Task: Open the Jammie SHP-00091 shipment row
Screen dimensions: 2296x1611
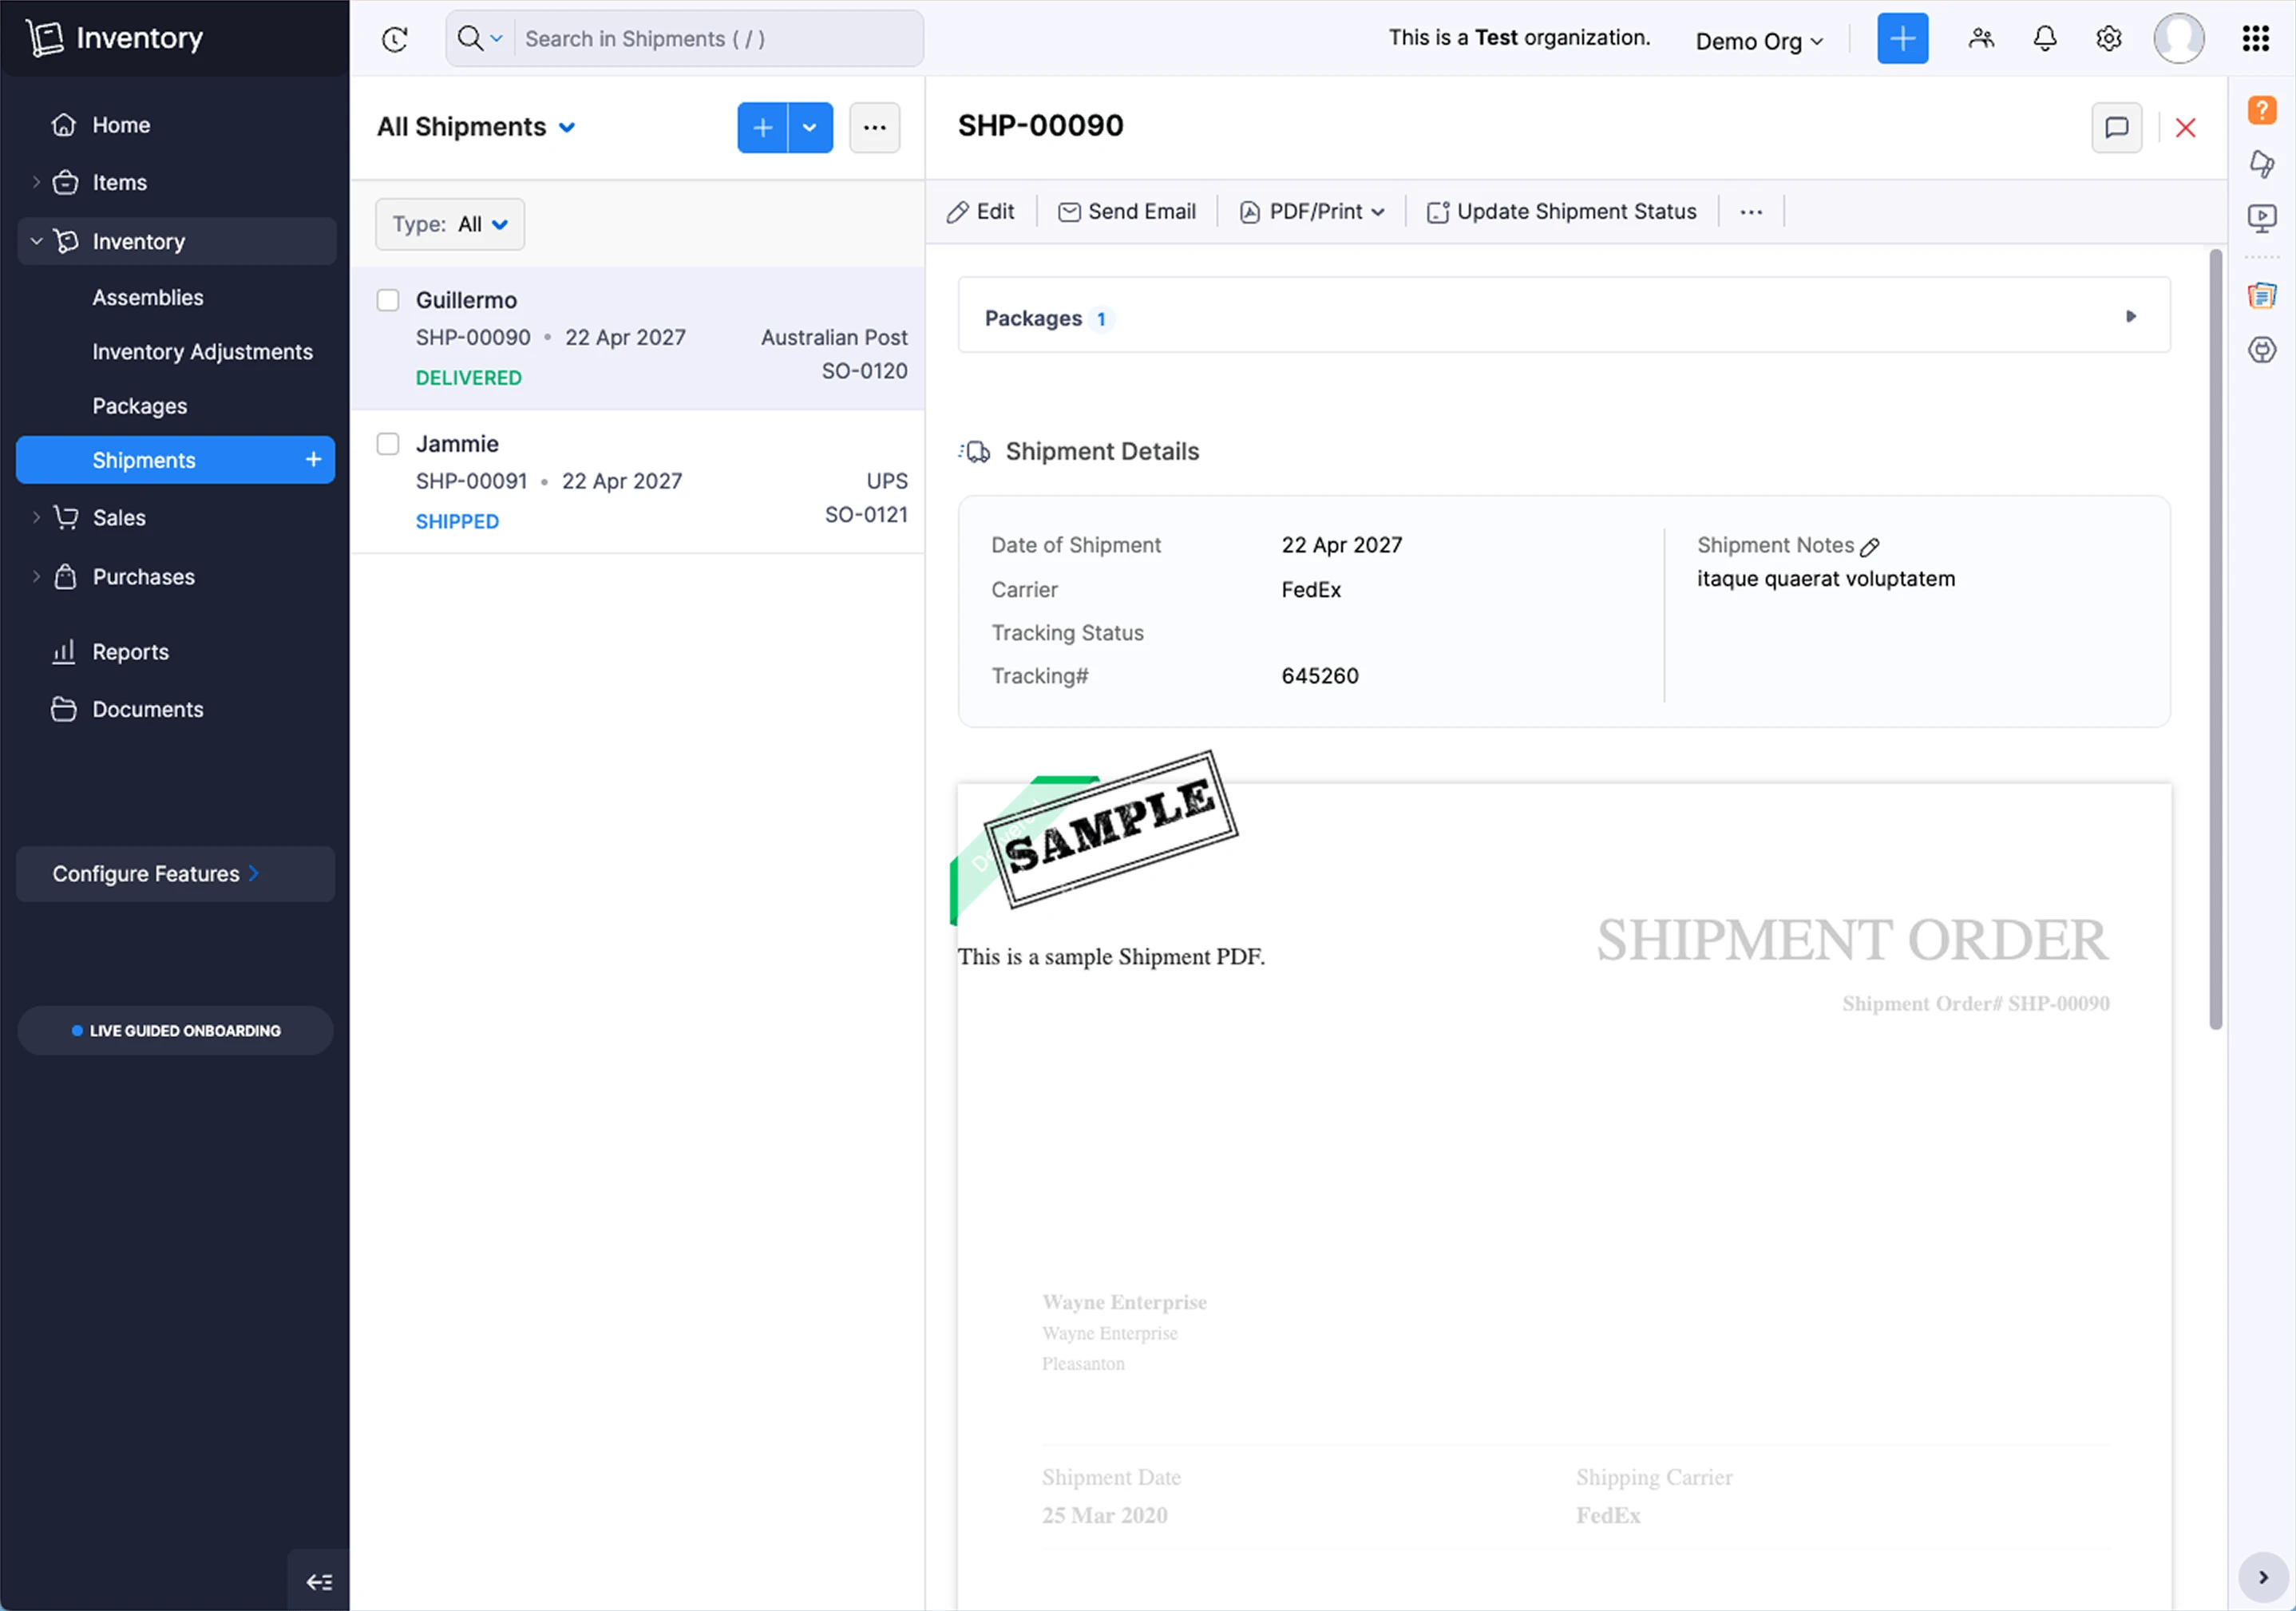Action: 637,481
